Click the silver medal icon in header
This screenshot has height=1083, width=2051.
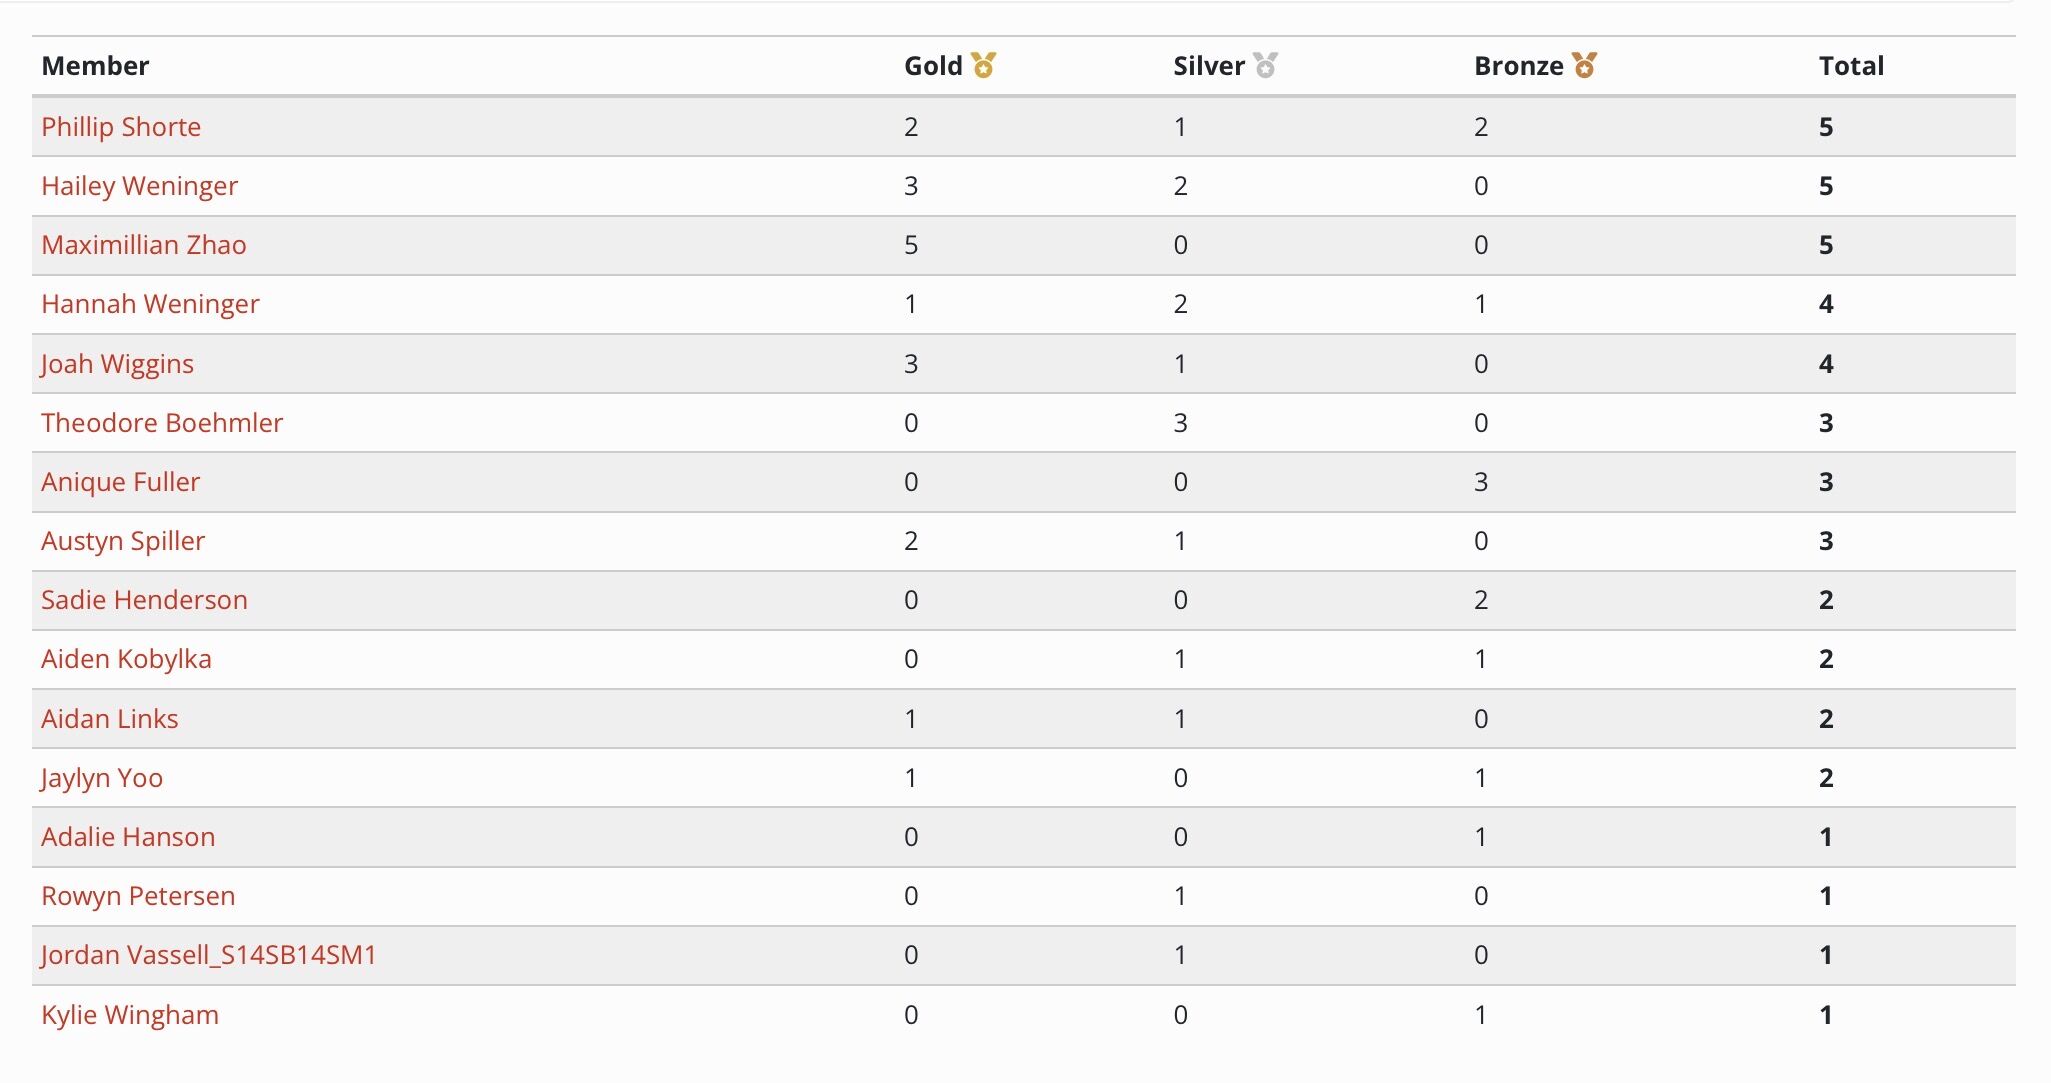(x=1266, y=65)
